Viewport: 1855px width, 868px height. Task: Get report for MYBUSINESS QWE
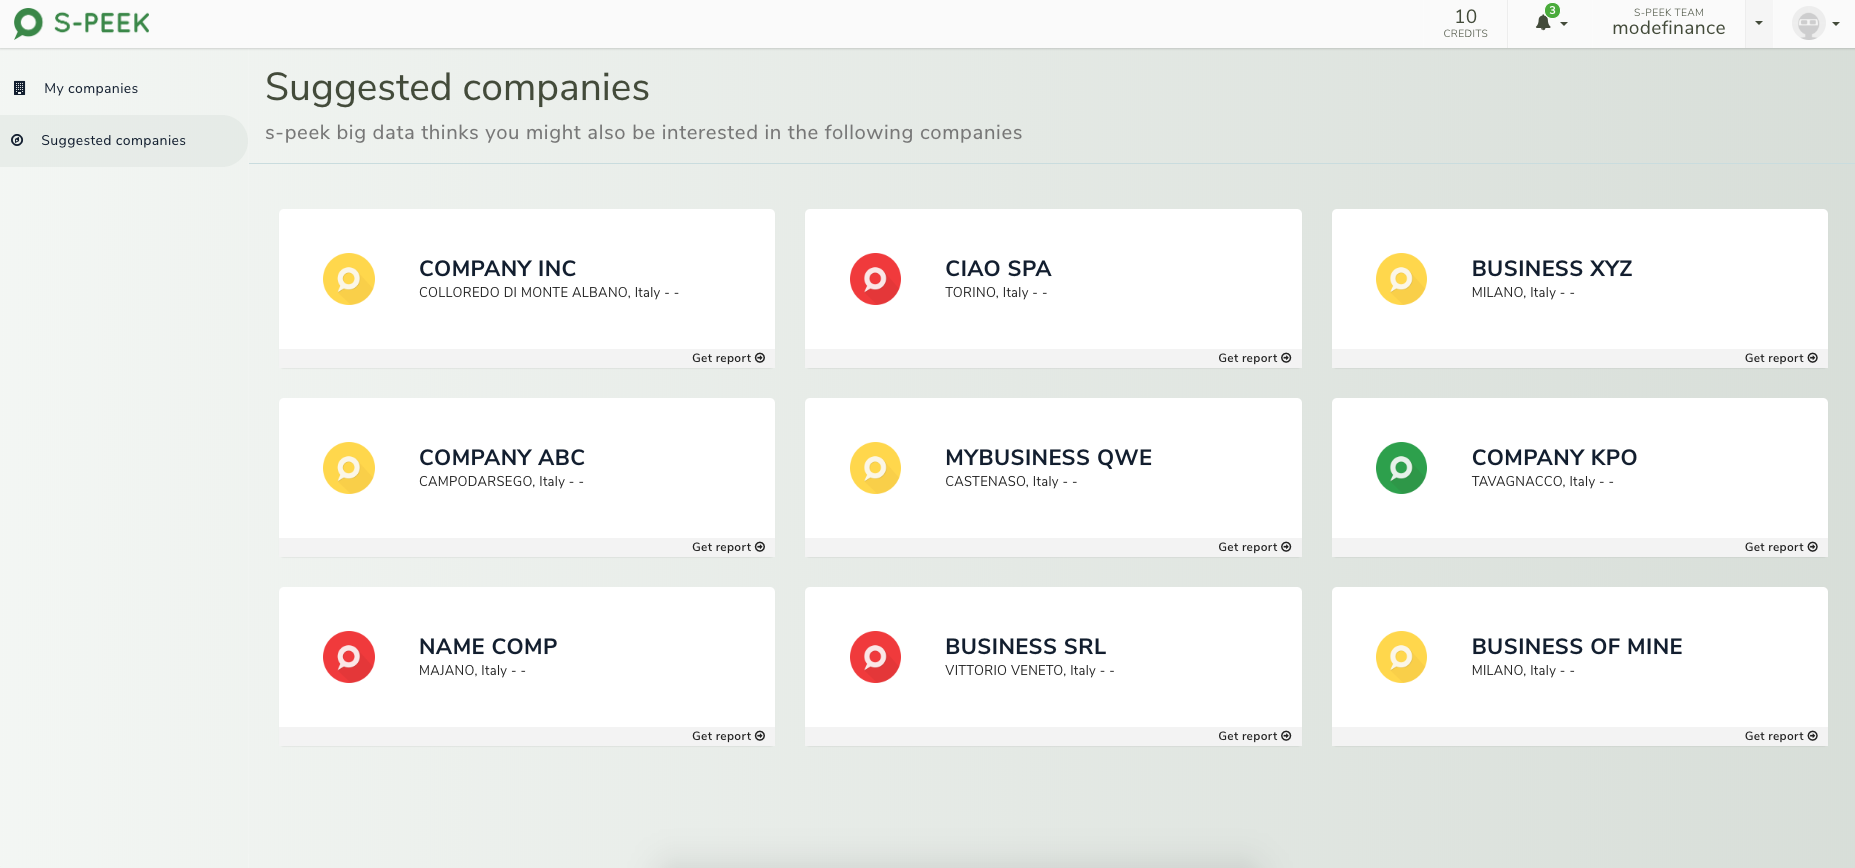pyautogui.click(x=1254, y=547)
